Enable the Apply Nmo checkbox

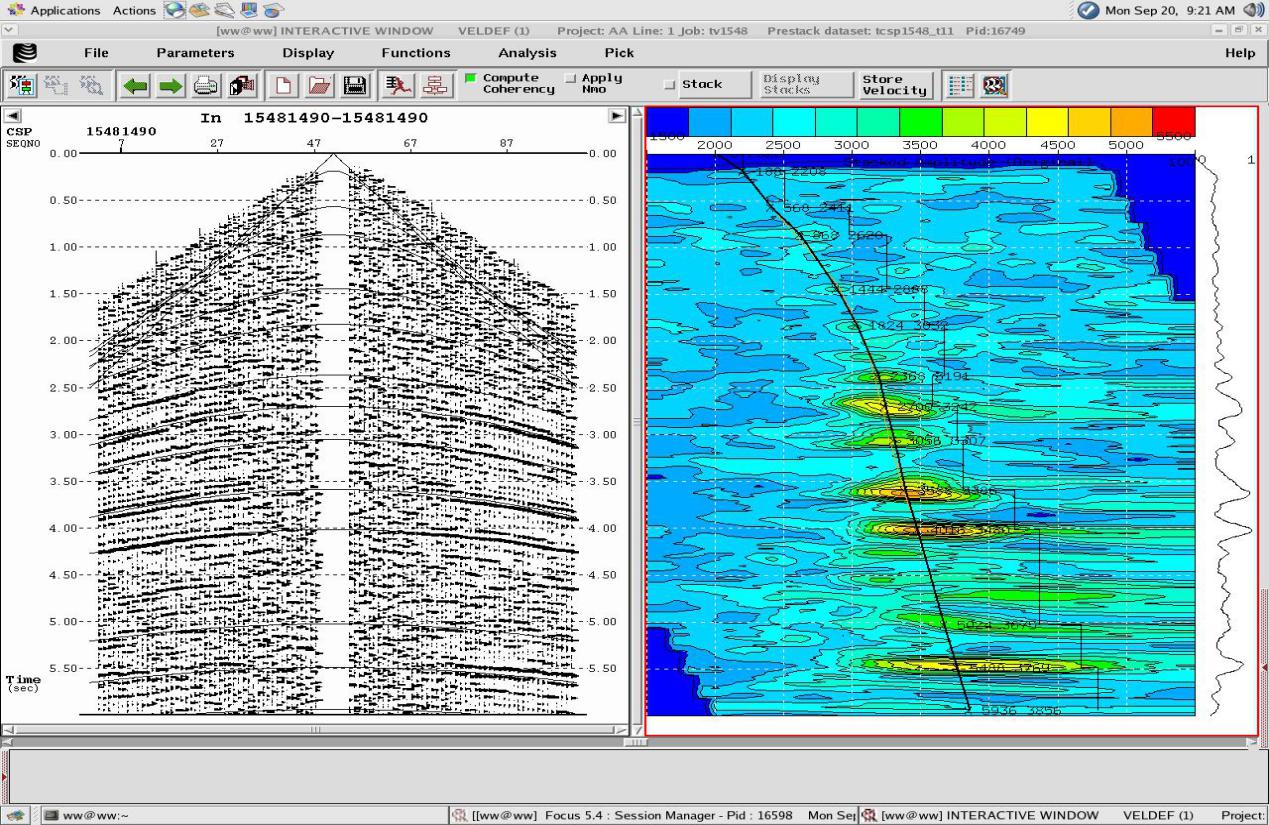pos(570,79)
